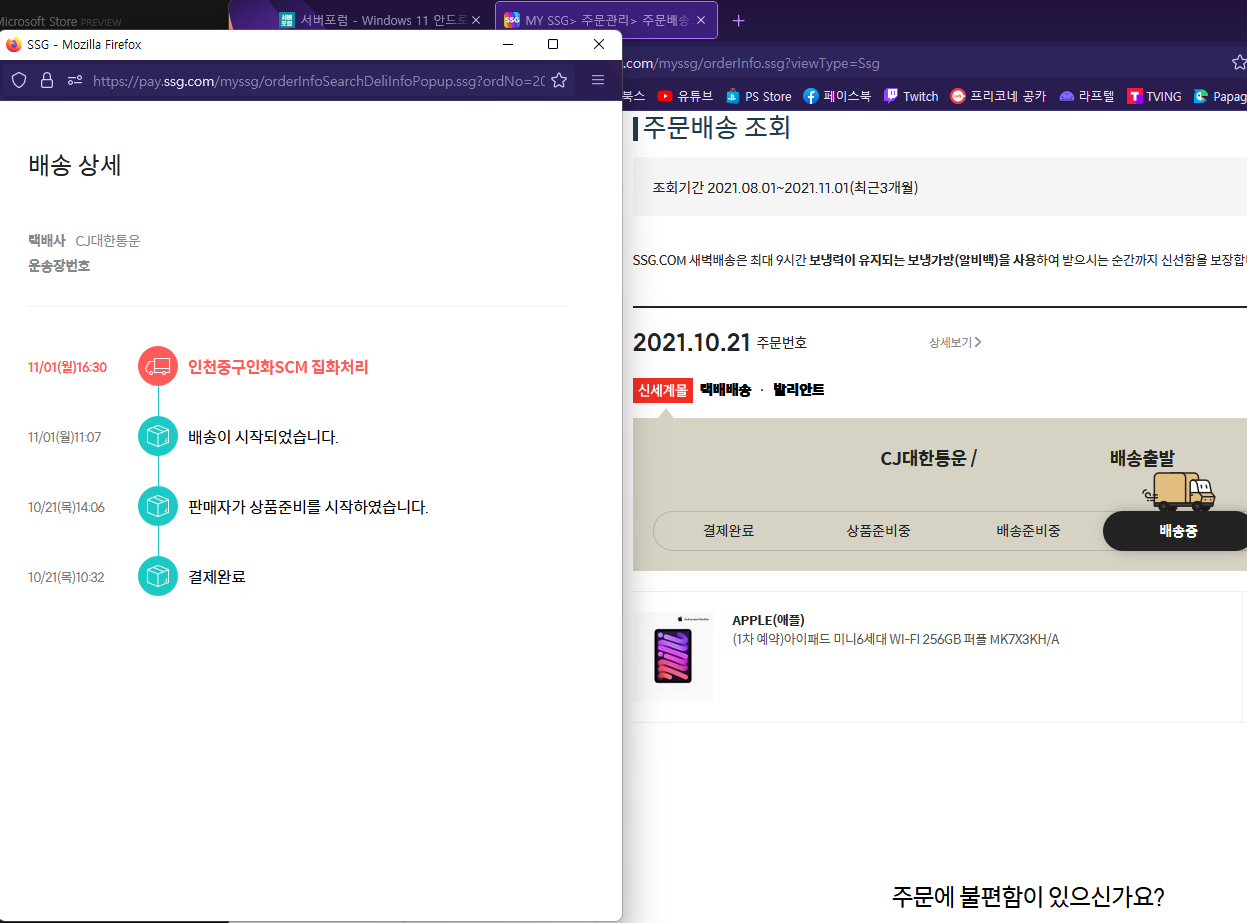Click the 10/21(목)10:32 timestamp
The height and width of the screenshot is (923, 1247).
pos(66,577)
